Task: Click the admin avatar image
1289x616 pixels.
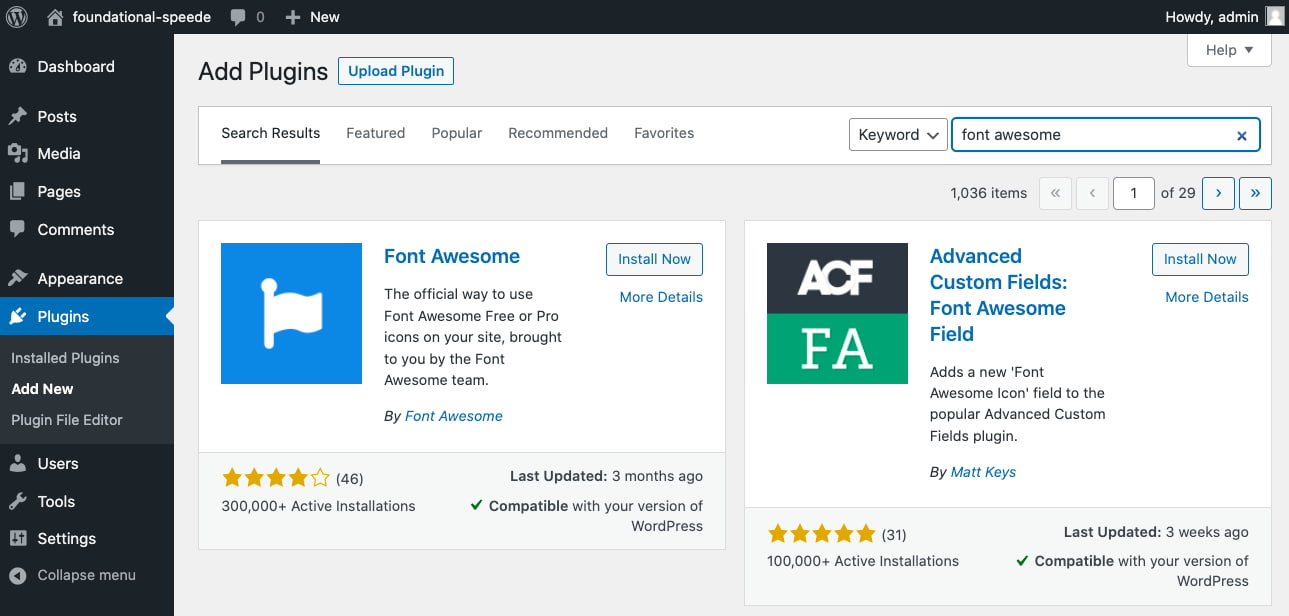Action: pos(1275,17)
